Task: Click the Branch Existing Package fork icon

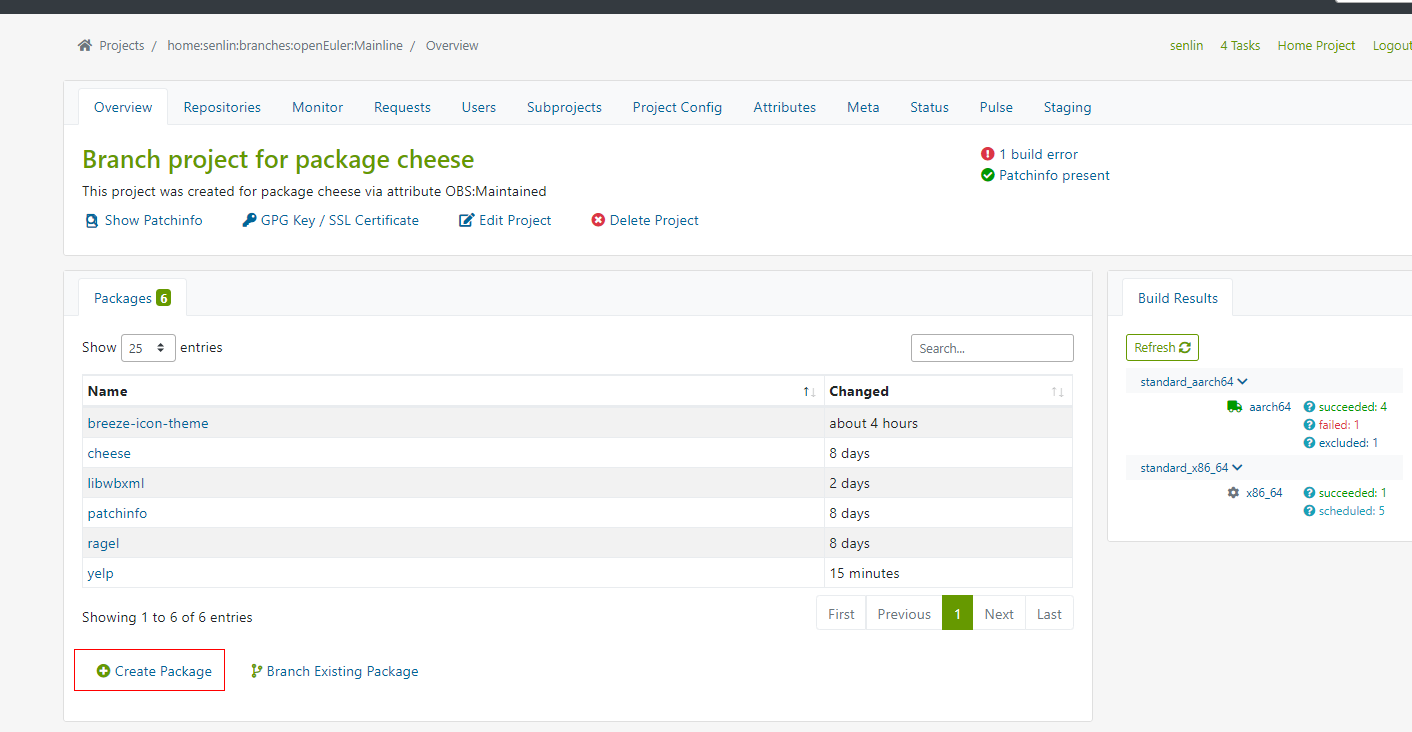Action: [x=256, y=671]
